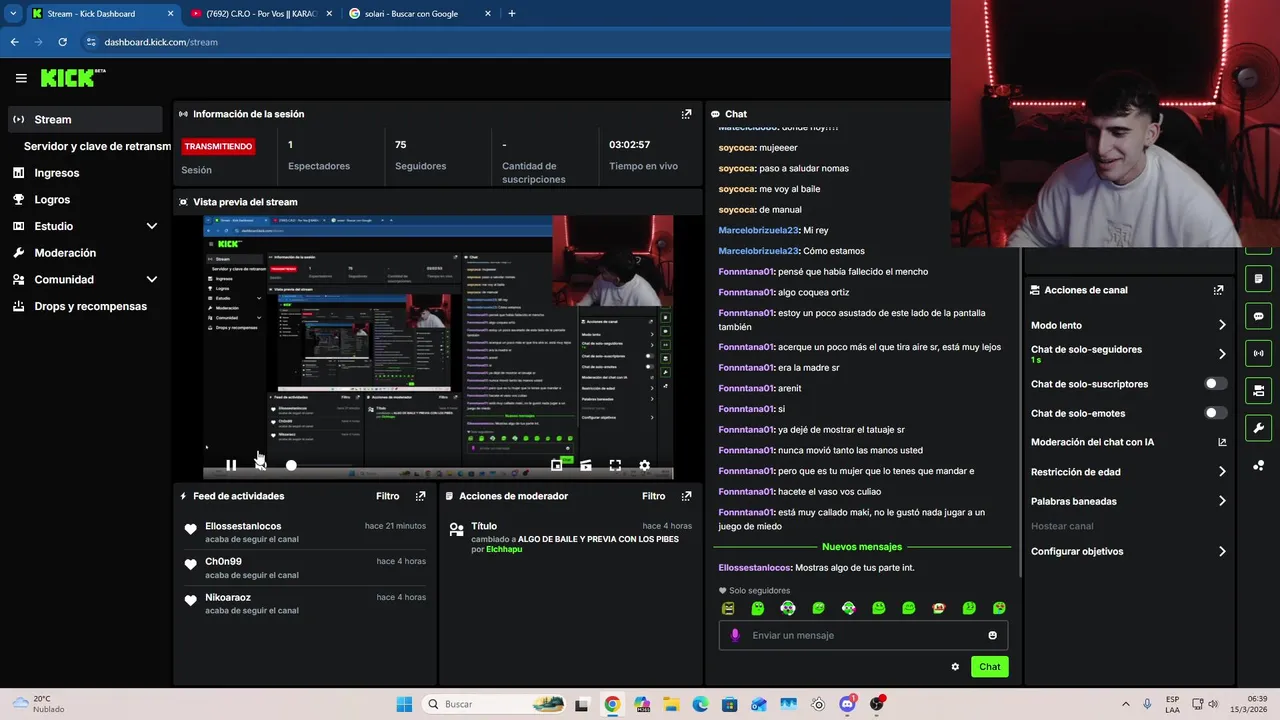The height and width of the screenshot is (720, 1280).
Task: Insert the angry yellow face emote
Action: pos(728,608)
